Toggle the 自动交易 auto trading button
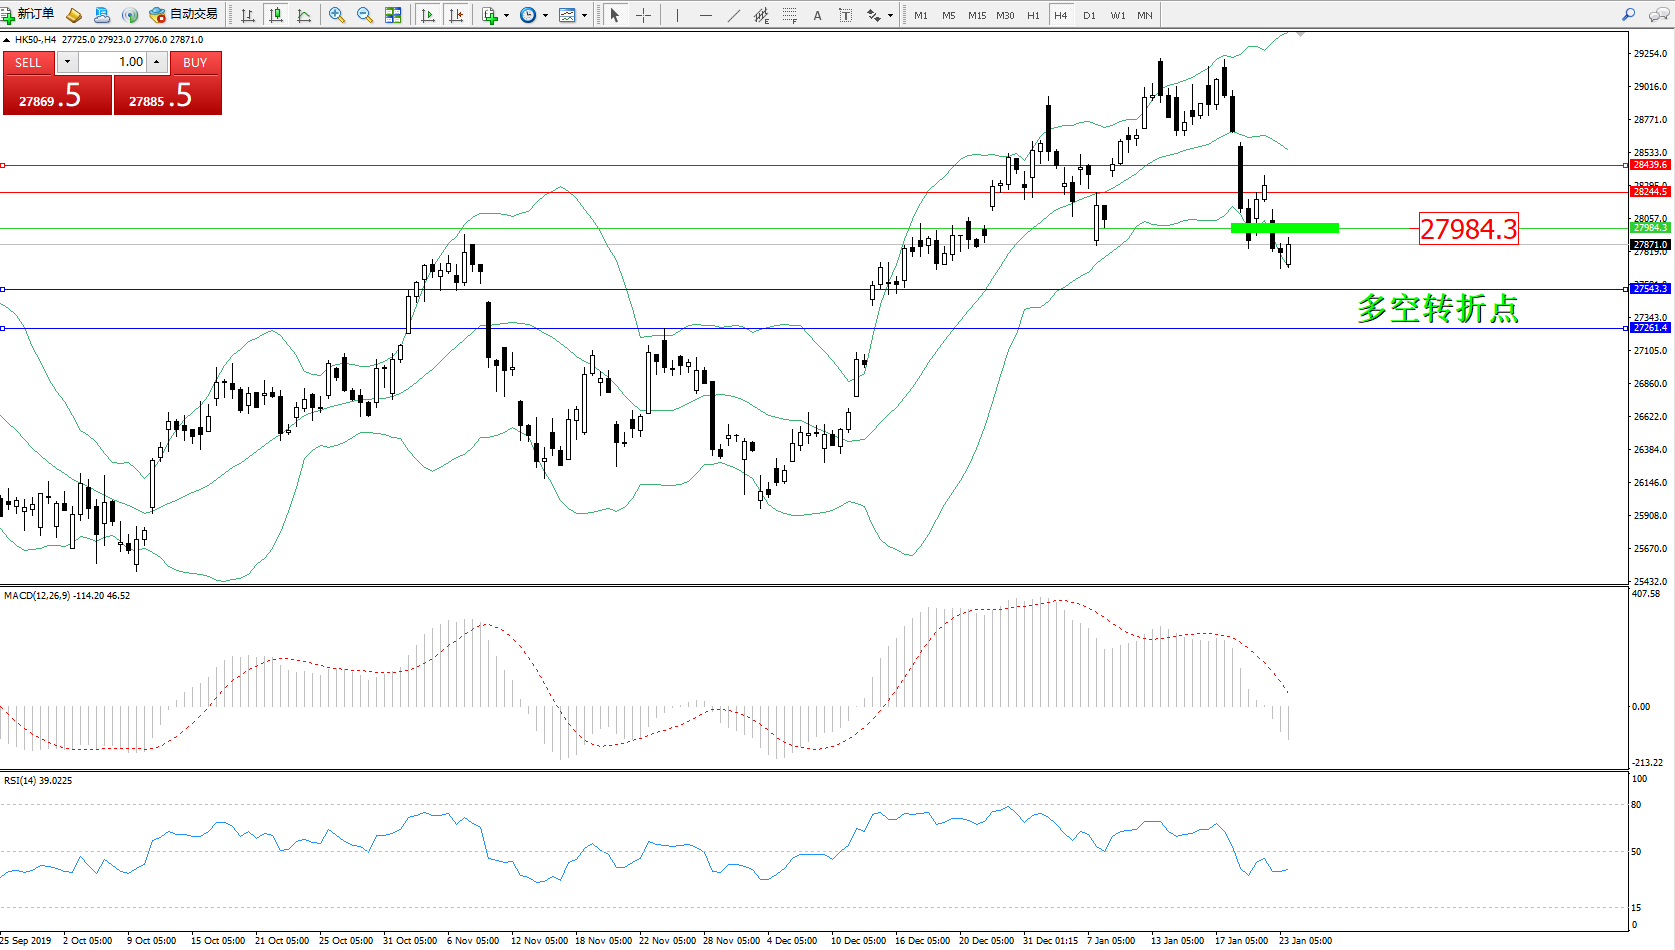The width and height of the screenshot is (1675, 950). pos(184,15)
